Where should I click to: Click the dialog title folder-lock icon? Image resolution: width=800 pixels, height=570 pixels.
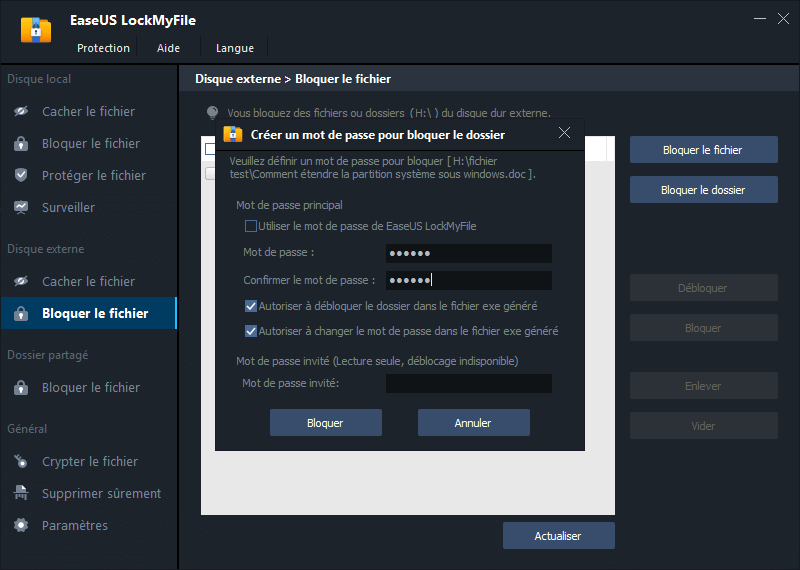click(x=233, y=134)
